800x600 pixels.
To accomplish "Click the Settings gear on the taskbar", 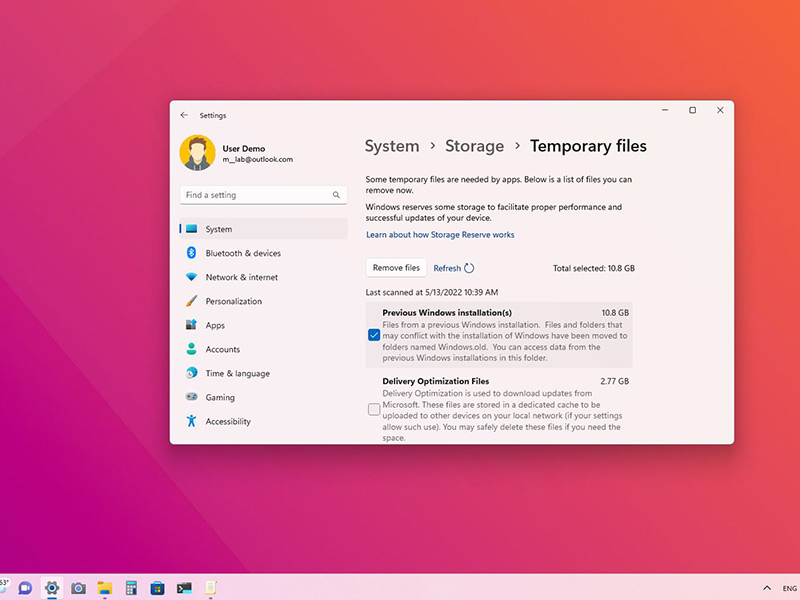I will tap(52, 588).
